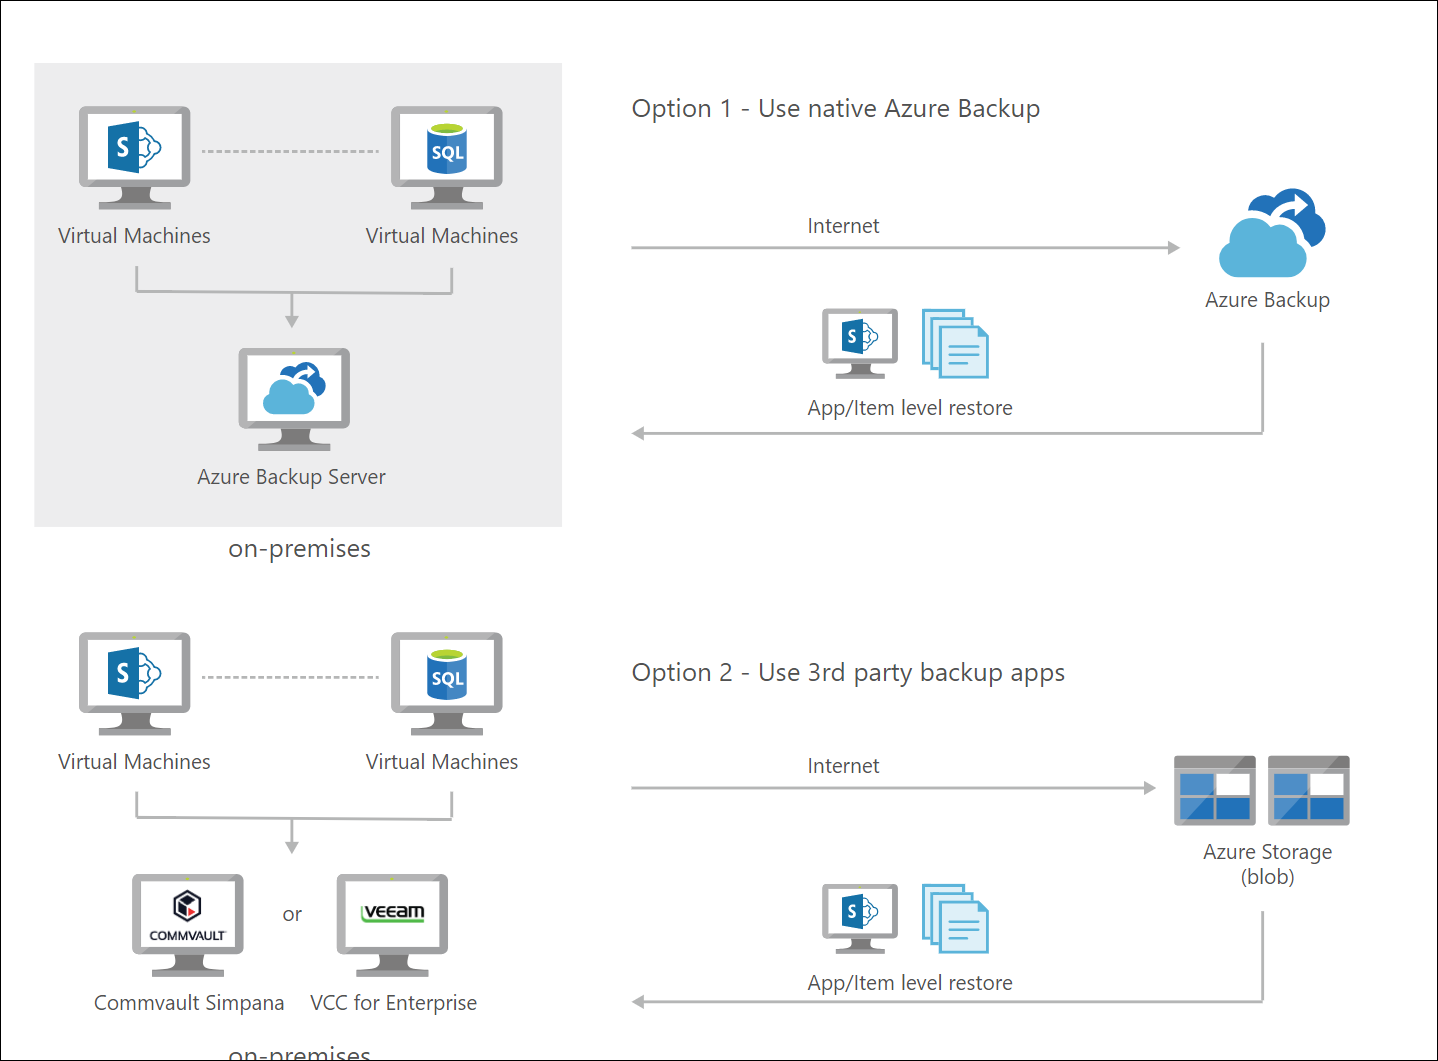Click the small SharePoint monitor icon above Option 2 restore label

pyautogui.click(x=860, y=918)
